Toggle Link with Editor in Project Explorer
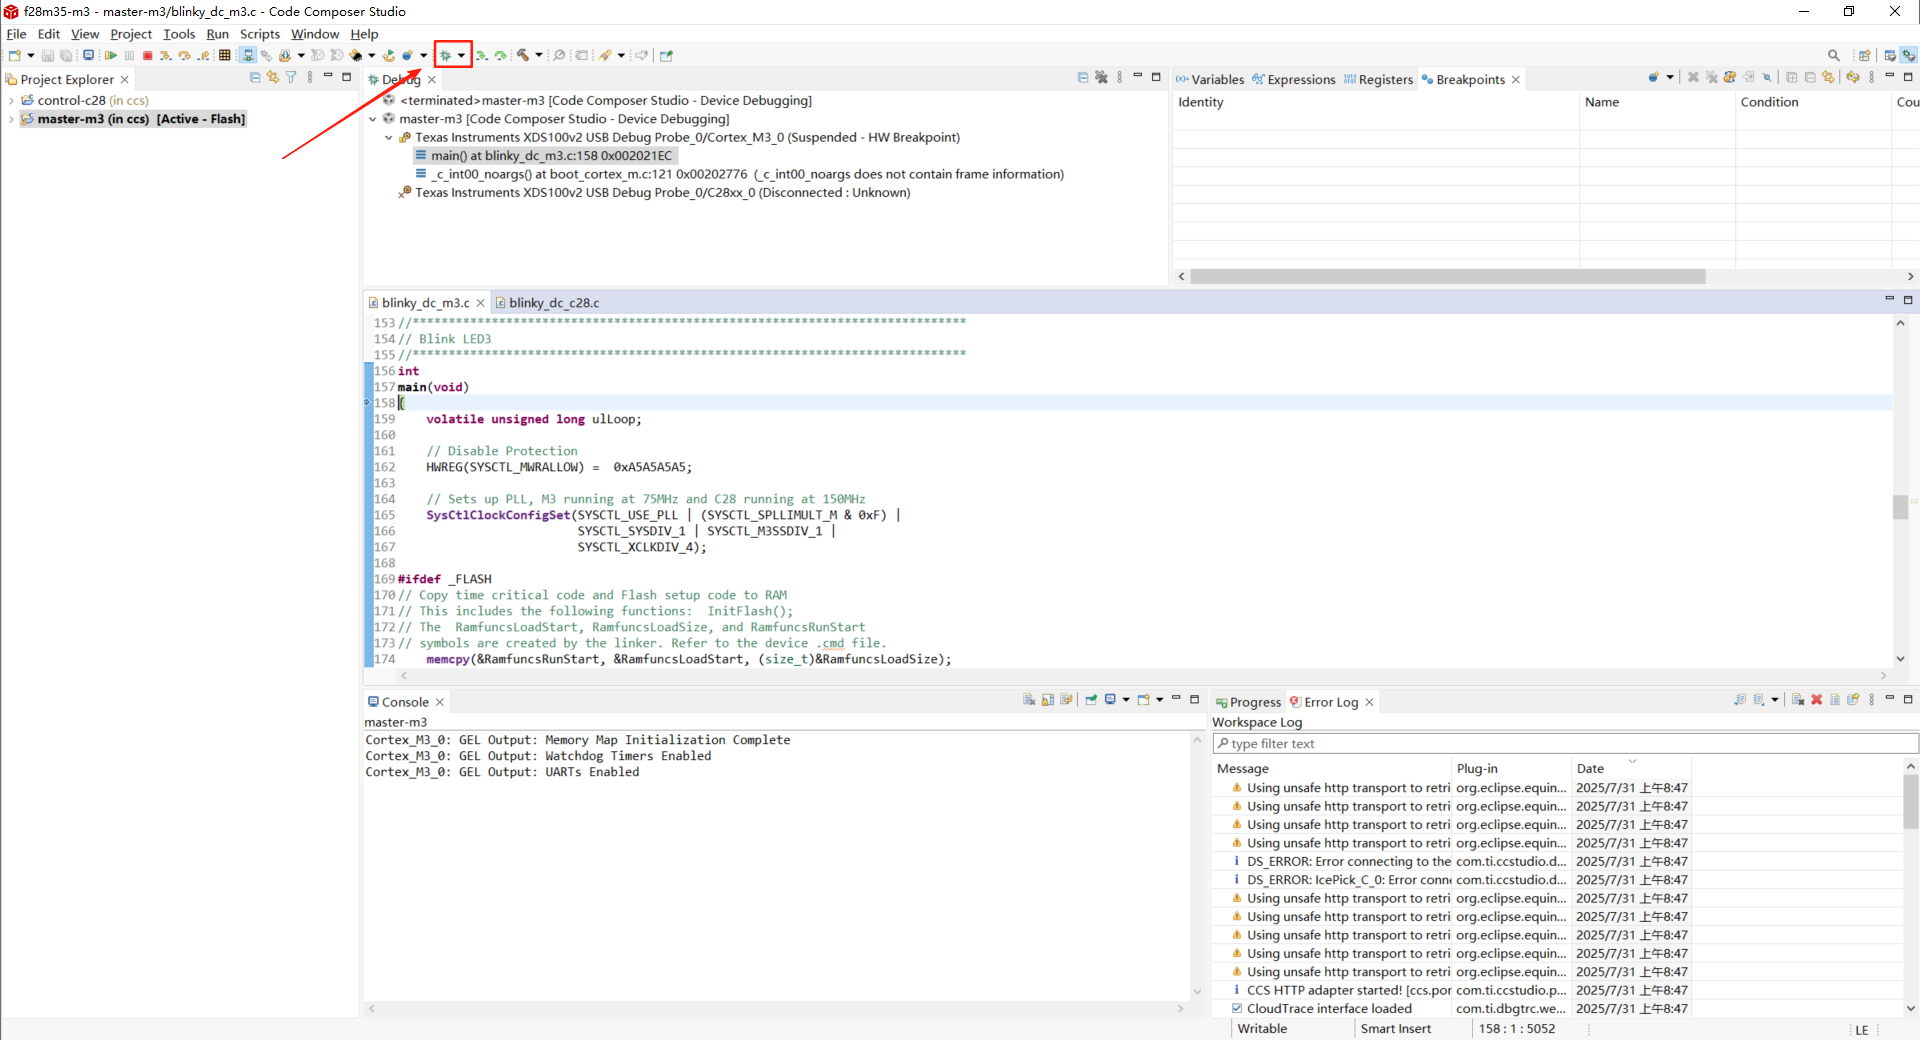 (273, 78)
